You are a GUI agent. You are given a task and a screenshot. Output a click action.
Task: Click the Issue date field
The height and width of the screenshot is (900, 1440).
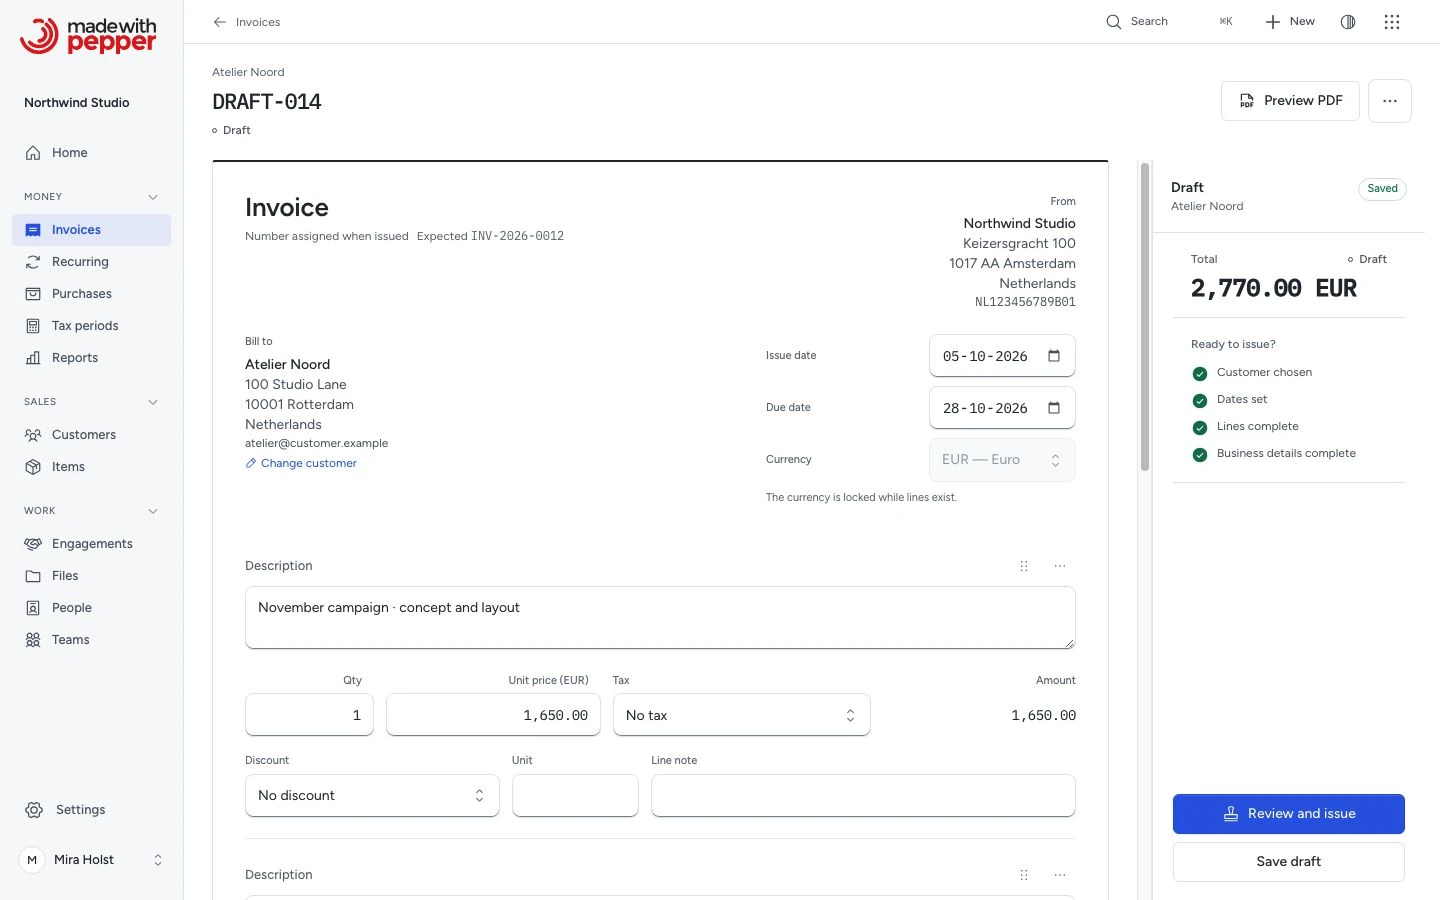click(x=1002, y=356)
